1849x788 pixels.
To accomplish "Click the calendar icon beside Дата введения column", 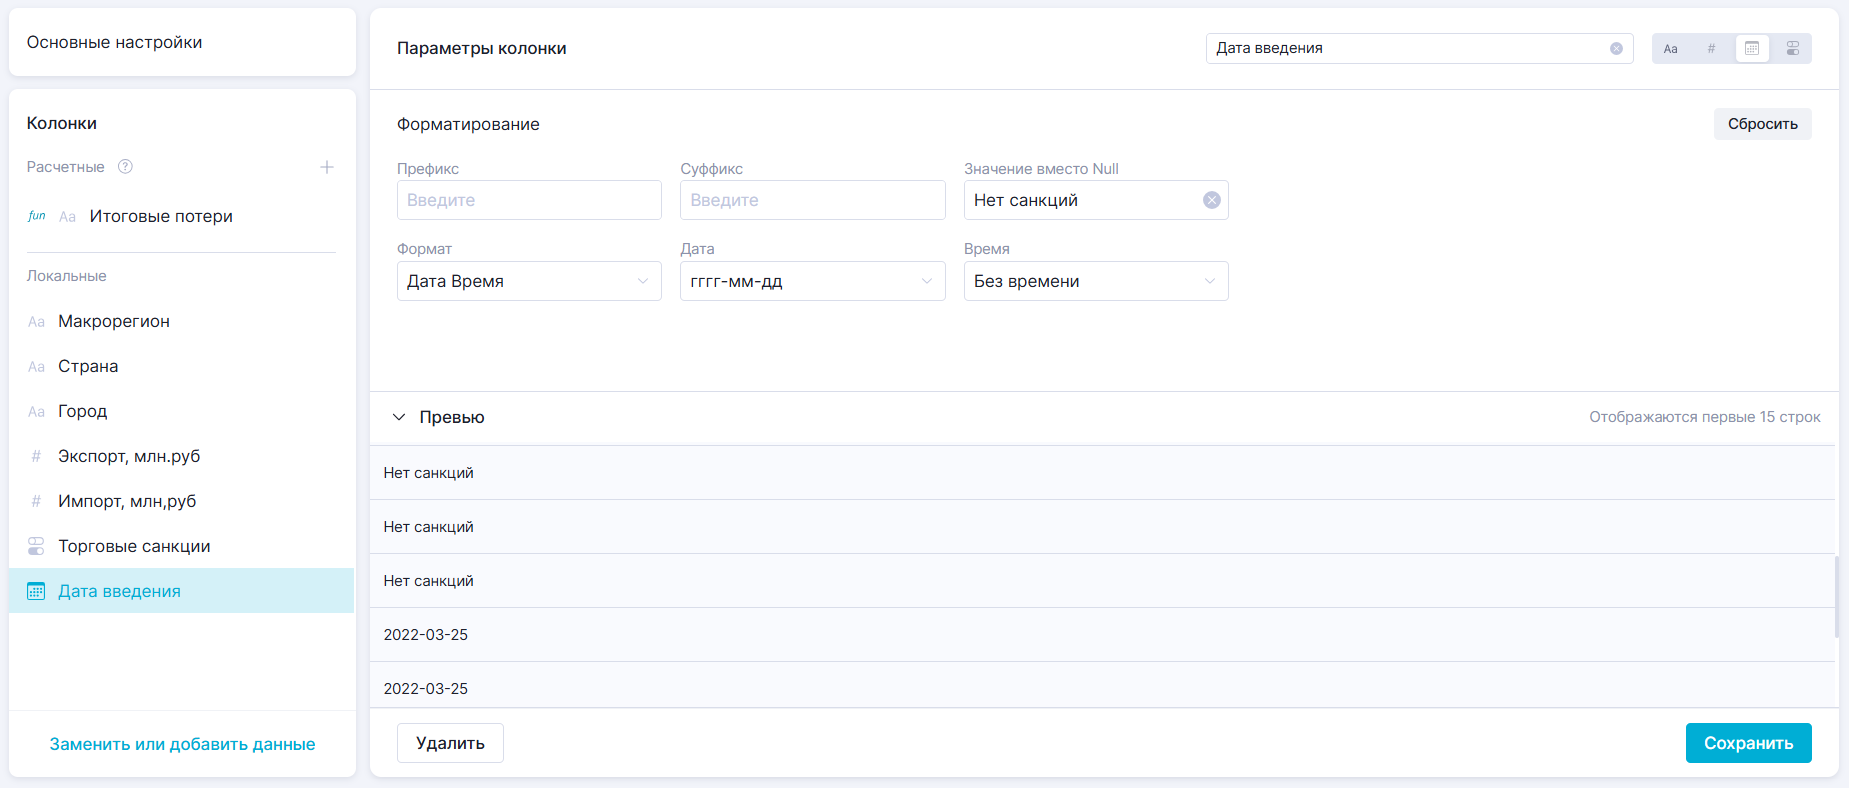I will coord(36,591).
